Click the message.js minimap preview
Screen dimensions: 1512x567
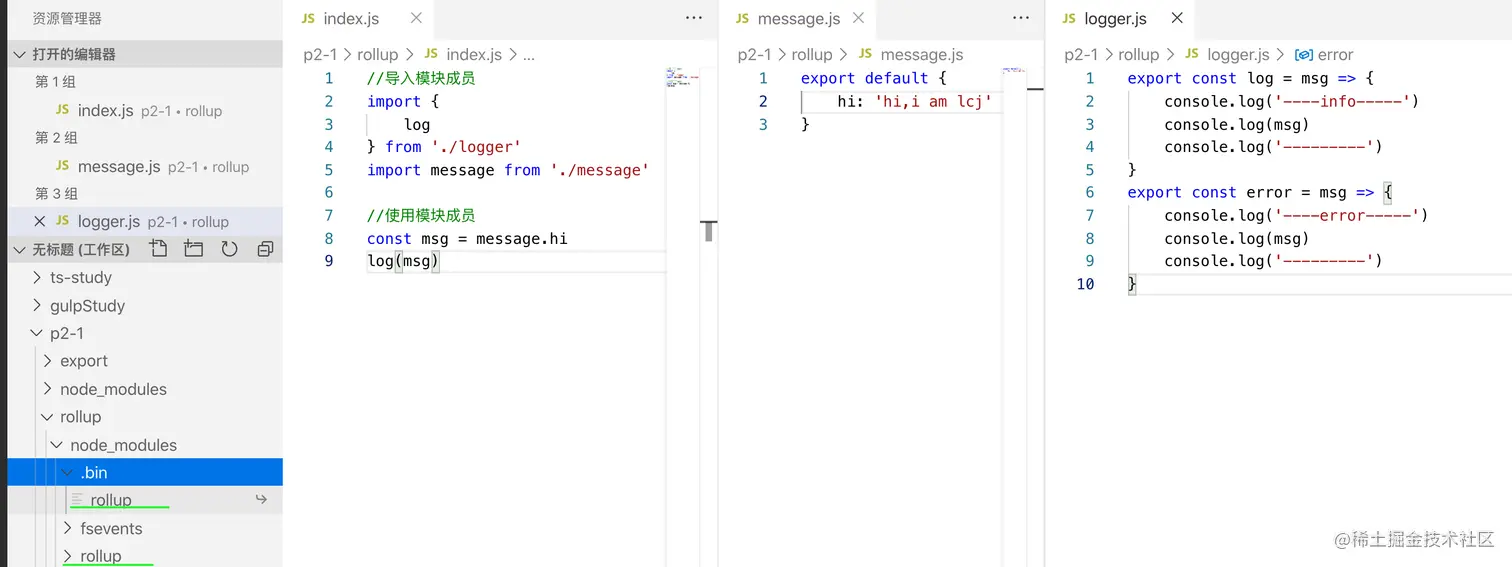(1012, 71)
